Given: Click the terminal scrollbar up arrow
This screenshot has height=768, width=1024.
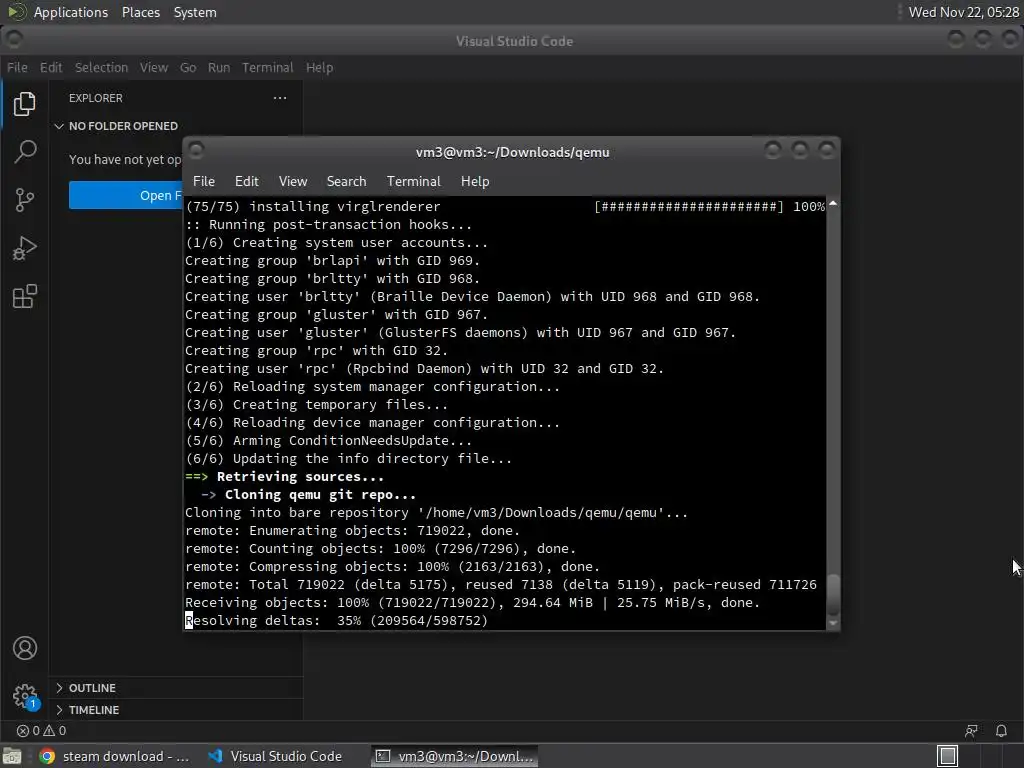Looking at the screenshot, I should [833, 204].
